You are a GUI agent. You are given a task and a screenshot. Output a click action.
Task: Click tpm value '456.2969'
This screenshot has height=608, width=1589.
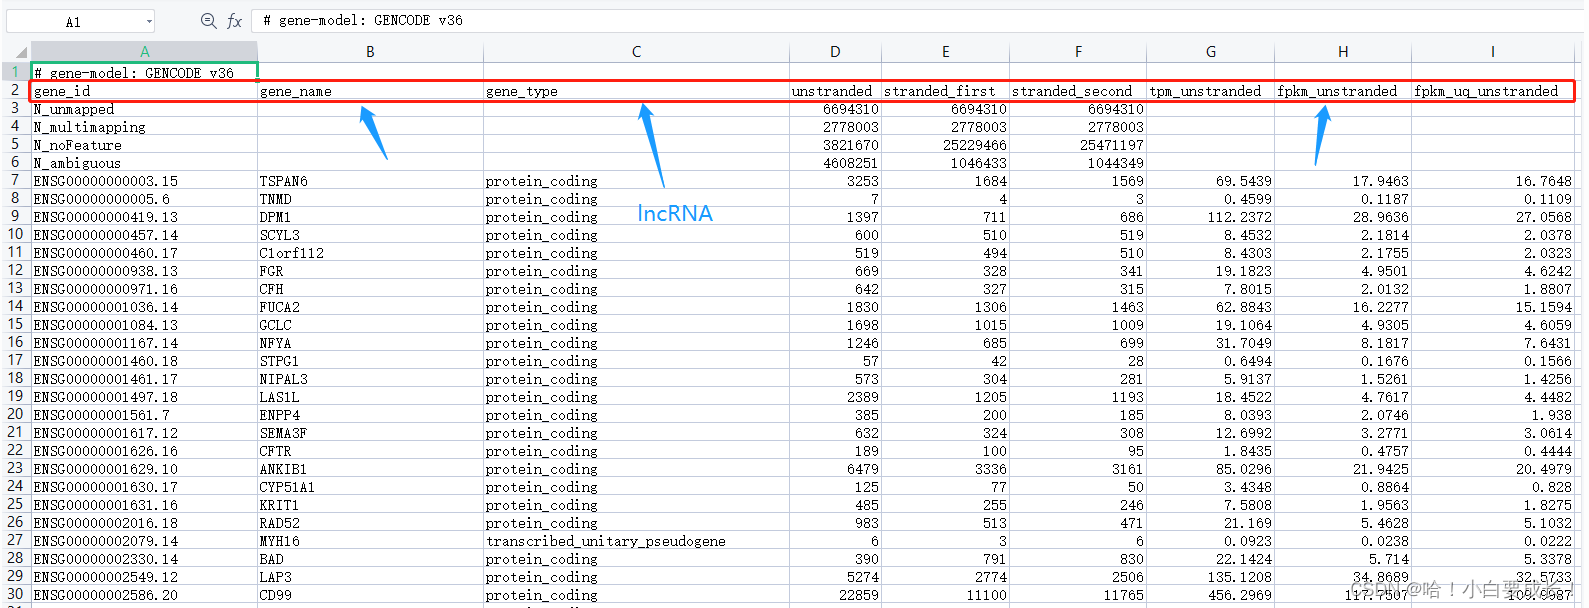click(x=1210, y=595)
